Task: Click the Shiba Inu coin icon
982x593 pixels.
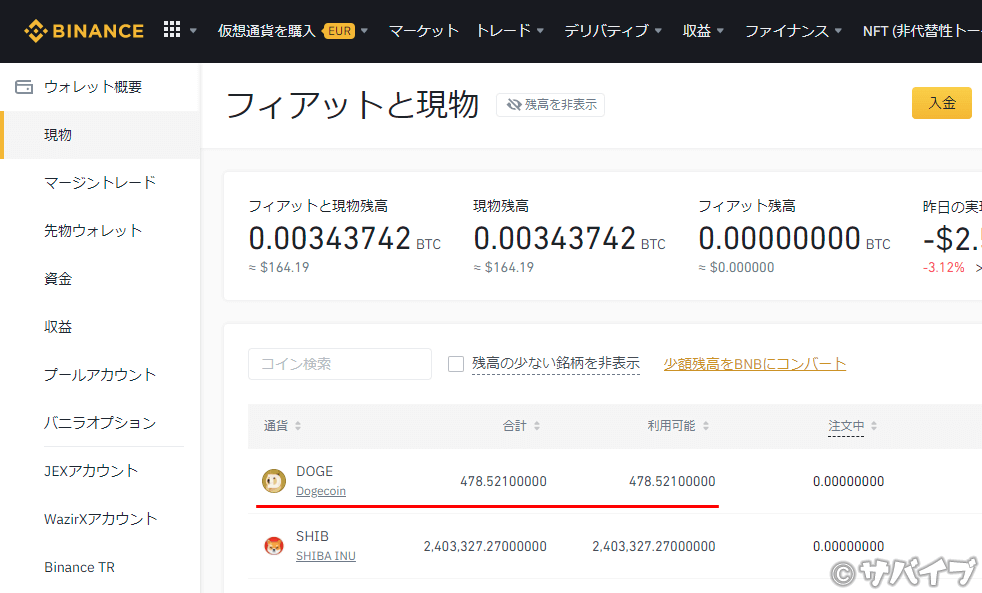Action: [x=274, y=546]
